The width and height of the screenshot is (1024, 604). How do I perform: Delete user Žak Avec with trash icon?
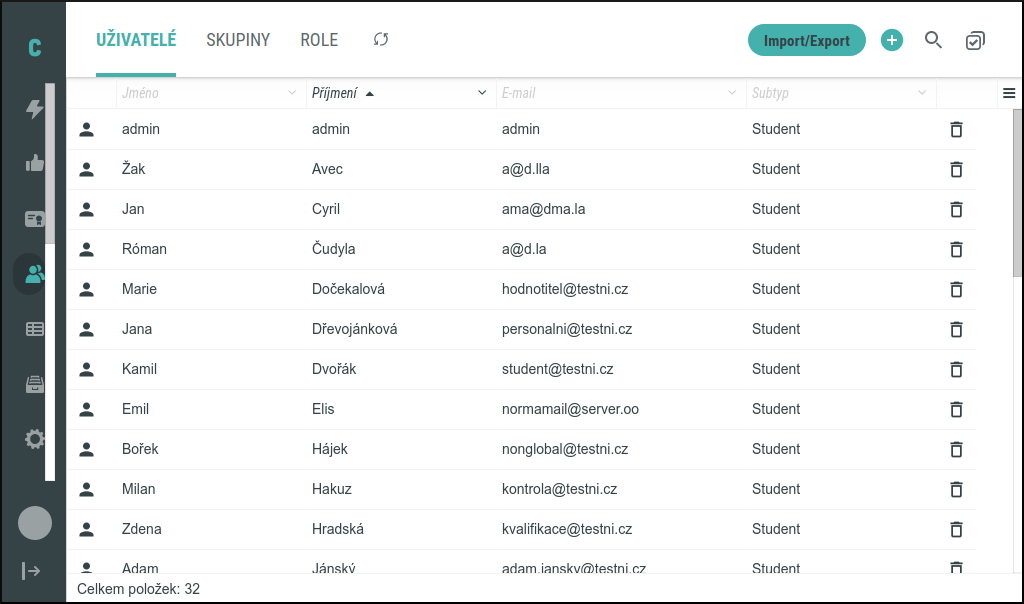956,169
